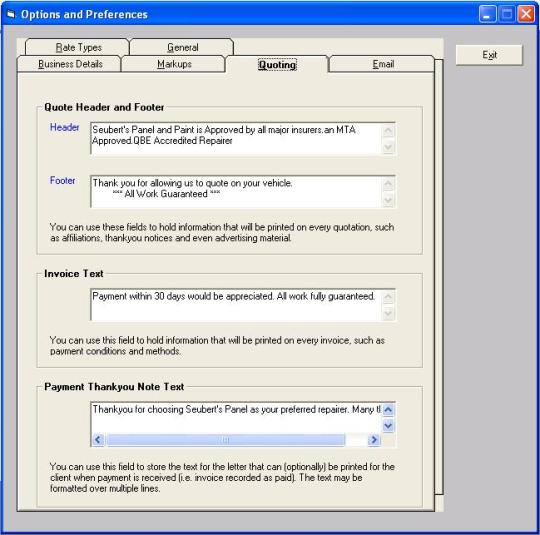Click Invoice Text scroll down arrow
Viewport: 540px width, 535px height.
coord(388,313)
